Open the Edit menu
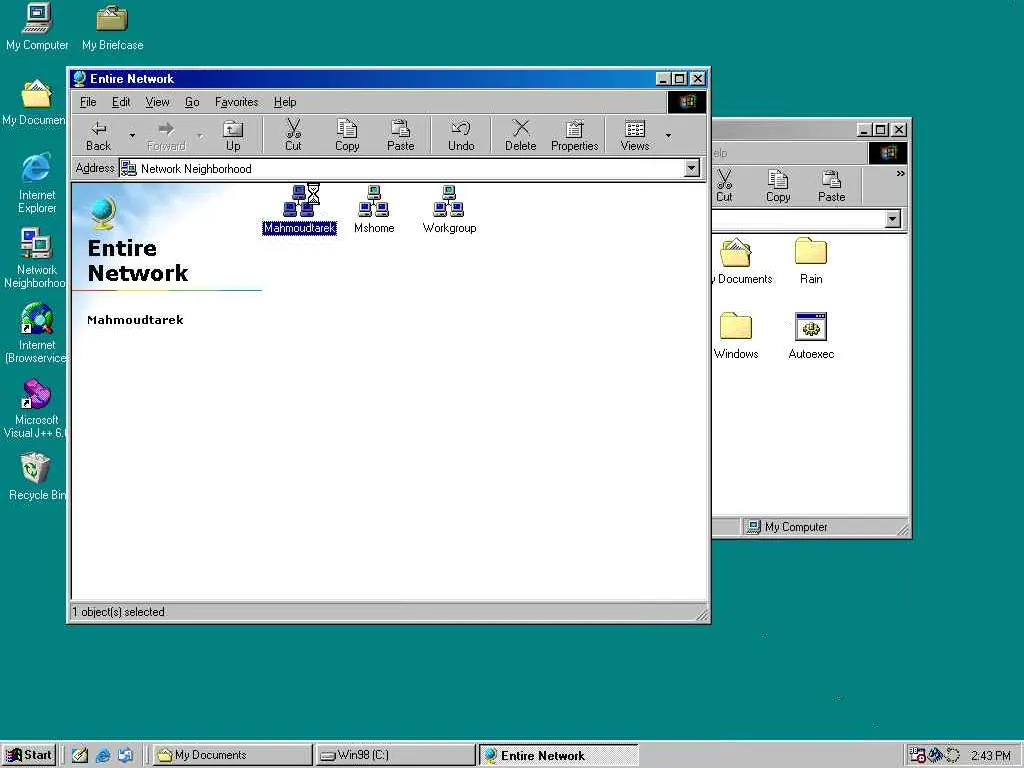 121,102
